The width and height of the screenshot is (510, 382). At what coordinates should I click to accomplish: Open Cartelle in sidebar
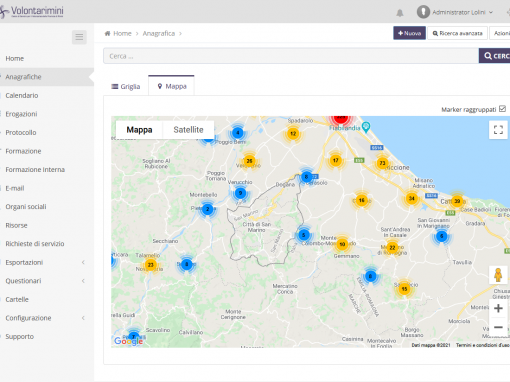[17, 299]
